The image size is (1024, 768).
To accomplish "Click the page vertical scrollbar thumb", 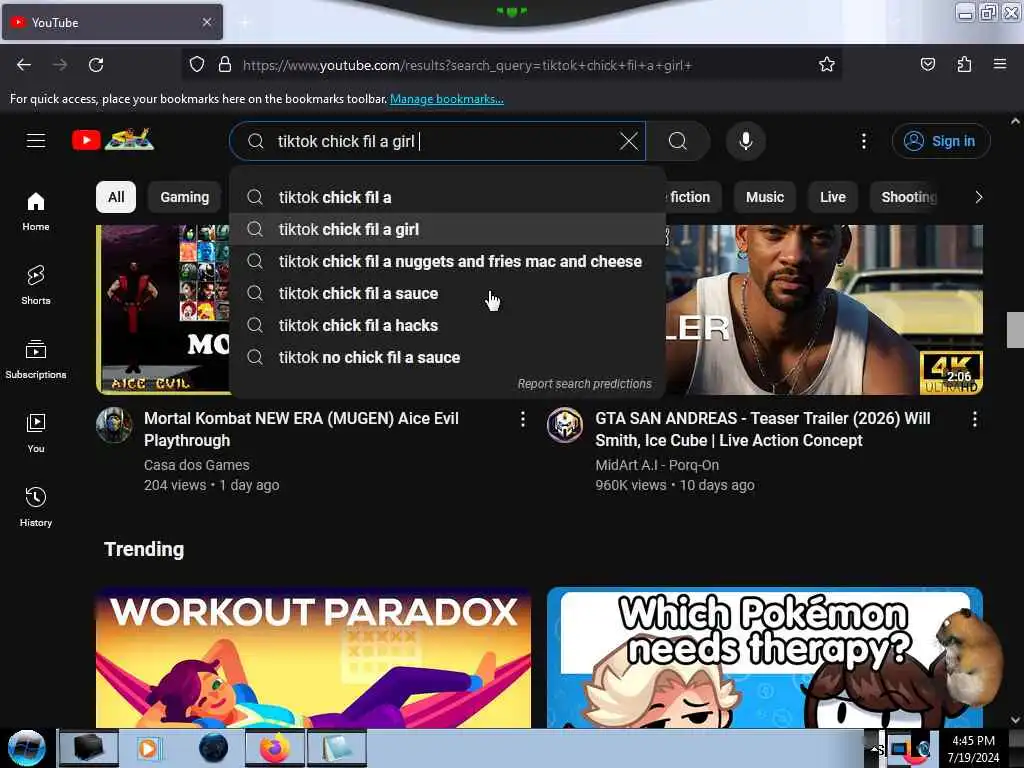I will tap(1015, 330).
